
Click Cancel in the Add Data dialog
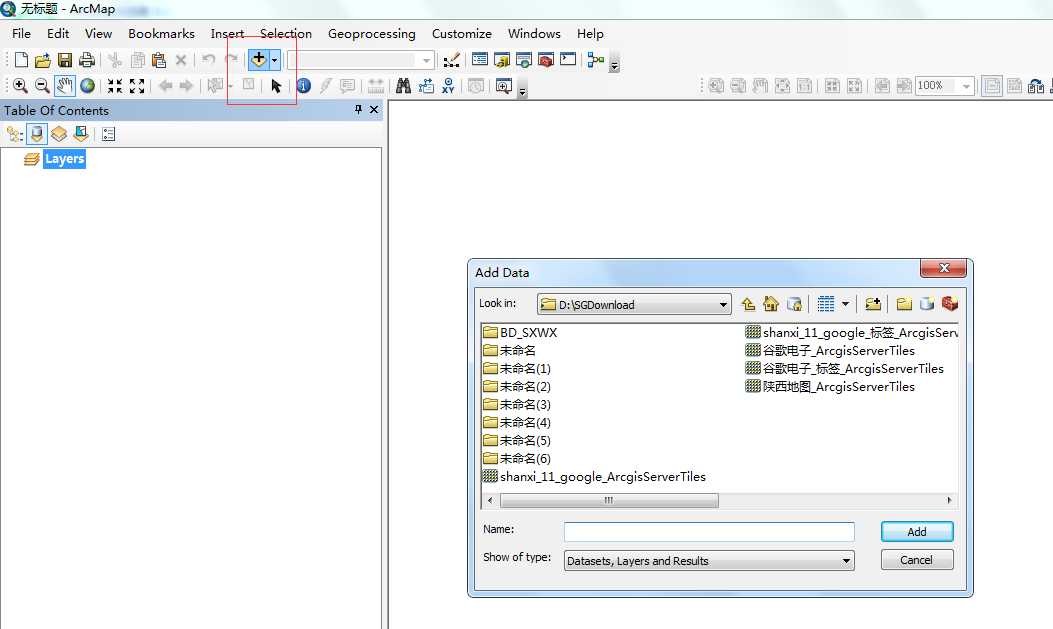tap(917, 560)
